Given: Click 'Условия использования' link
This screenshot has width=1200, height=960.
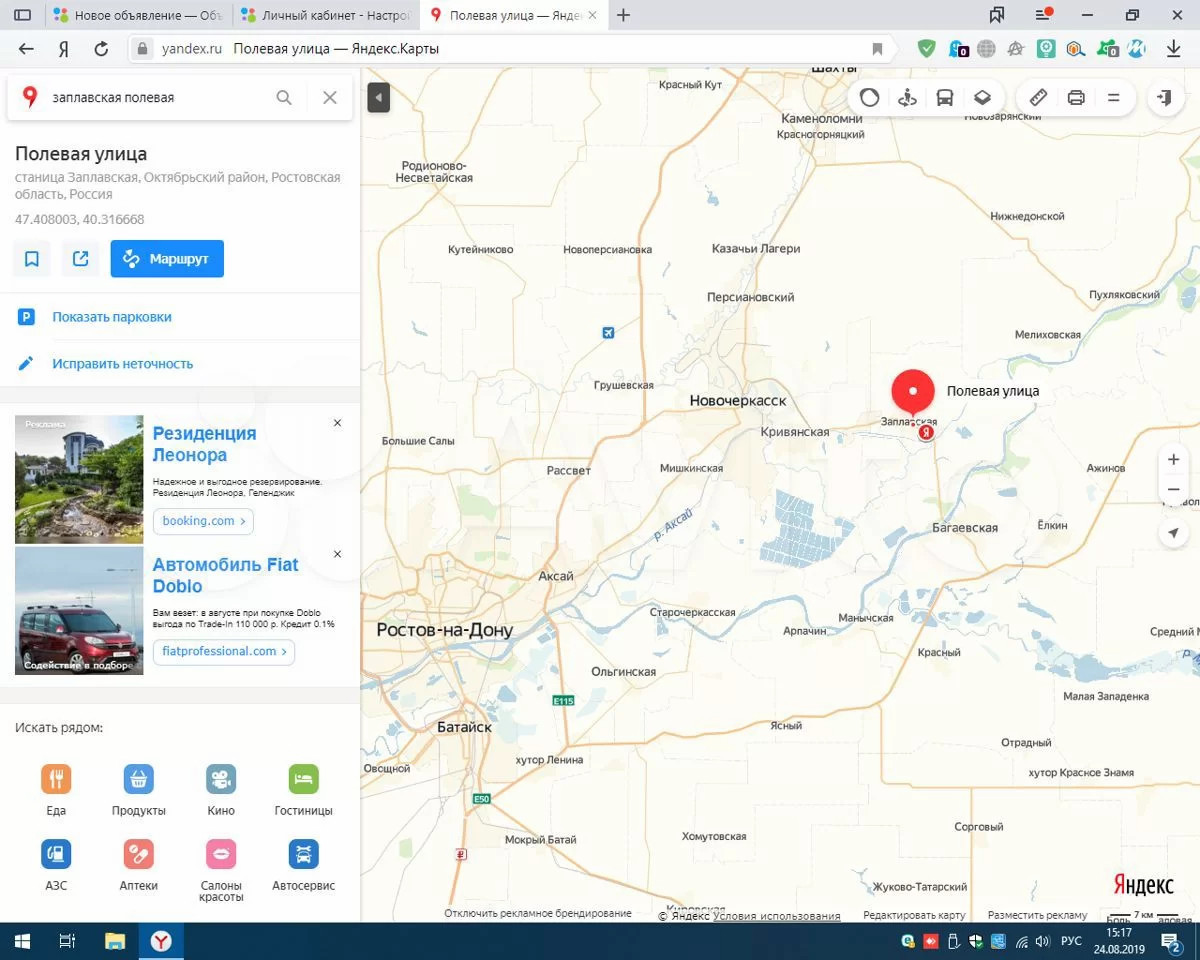Looking at the screenshot, I should (x=776, y=916).
